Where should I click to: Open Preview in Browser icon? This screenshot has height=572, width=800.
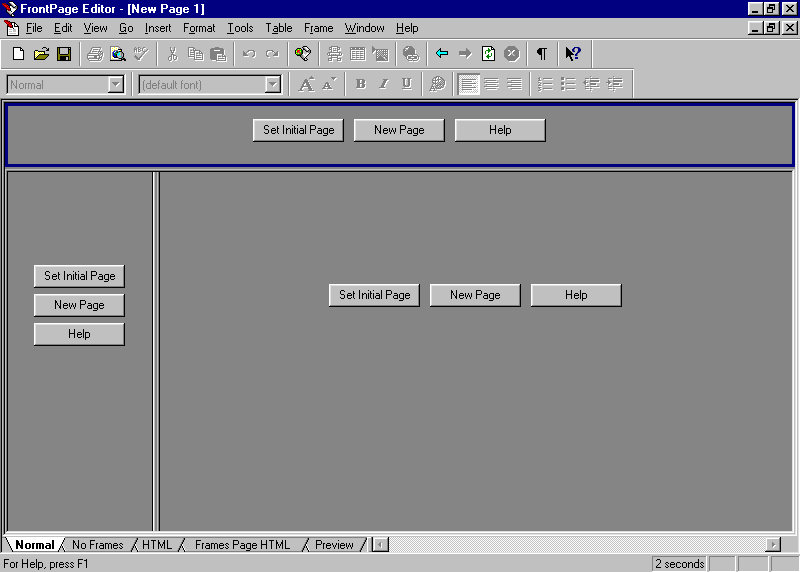pyautogui.click(x=118, y=54)
